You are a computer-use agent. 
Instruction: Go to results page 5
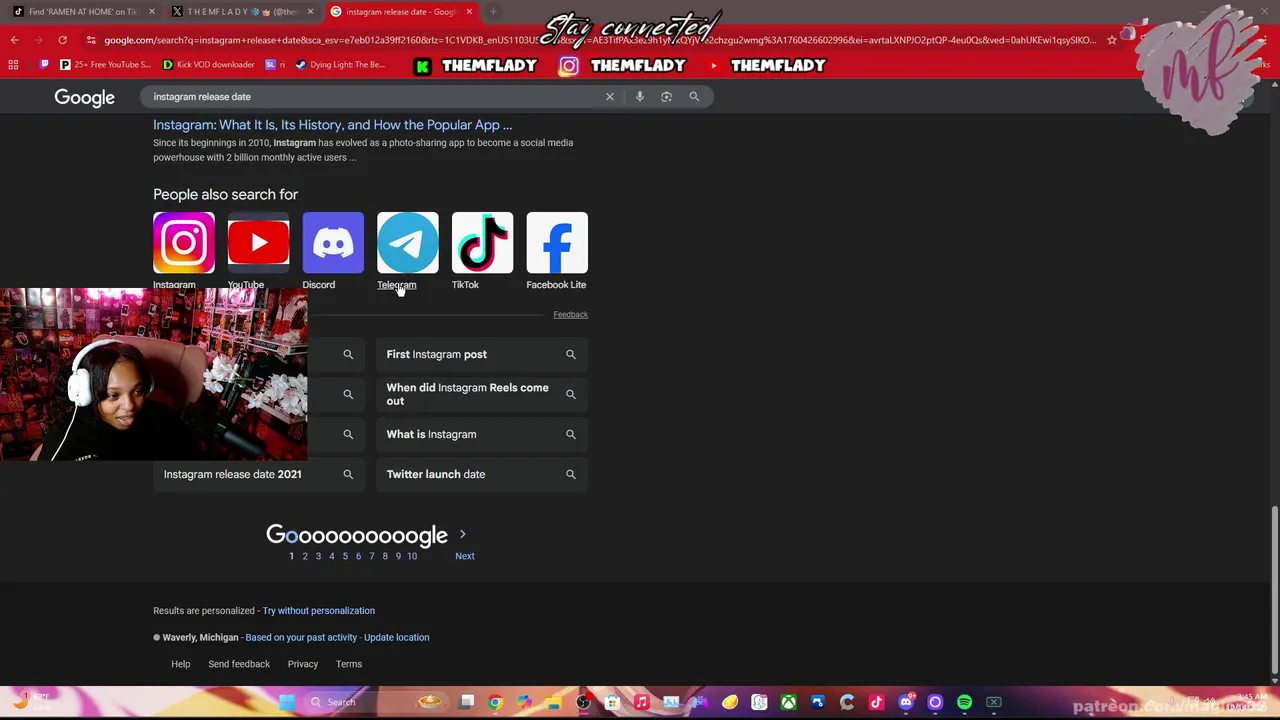pyautogui.click(x=345, y=556)
